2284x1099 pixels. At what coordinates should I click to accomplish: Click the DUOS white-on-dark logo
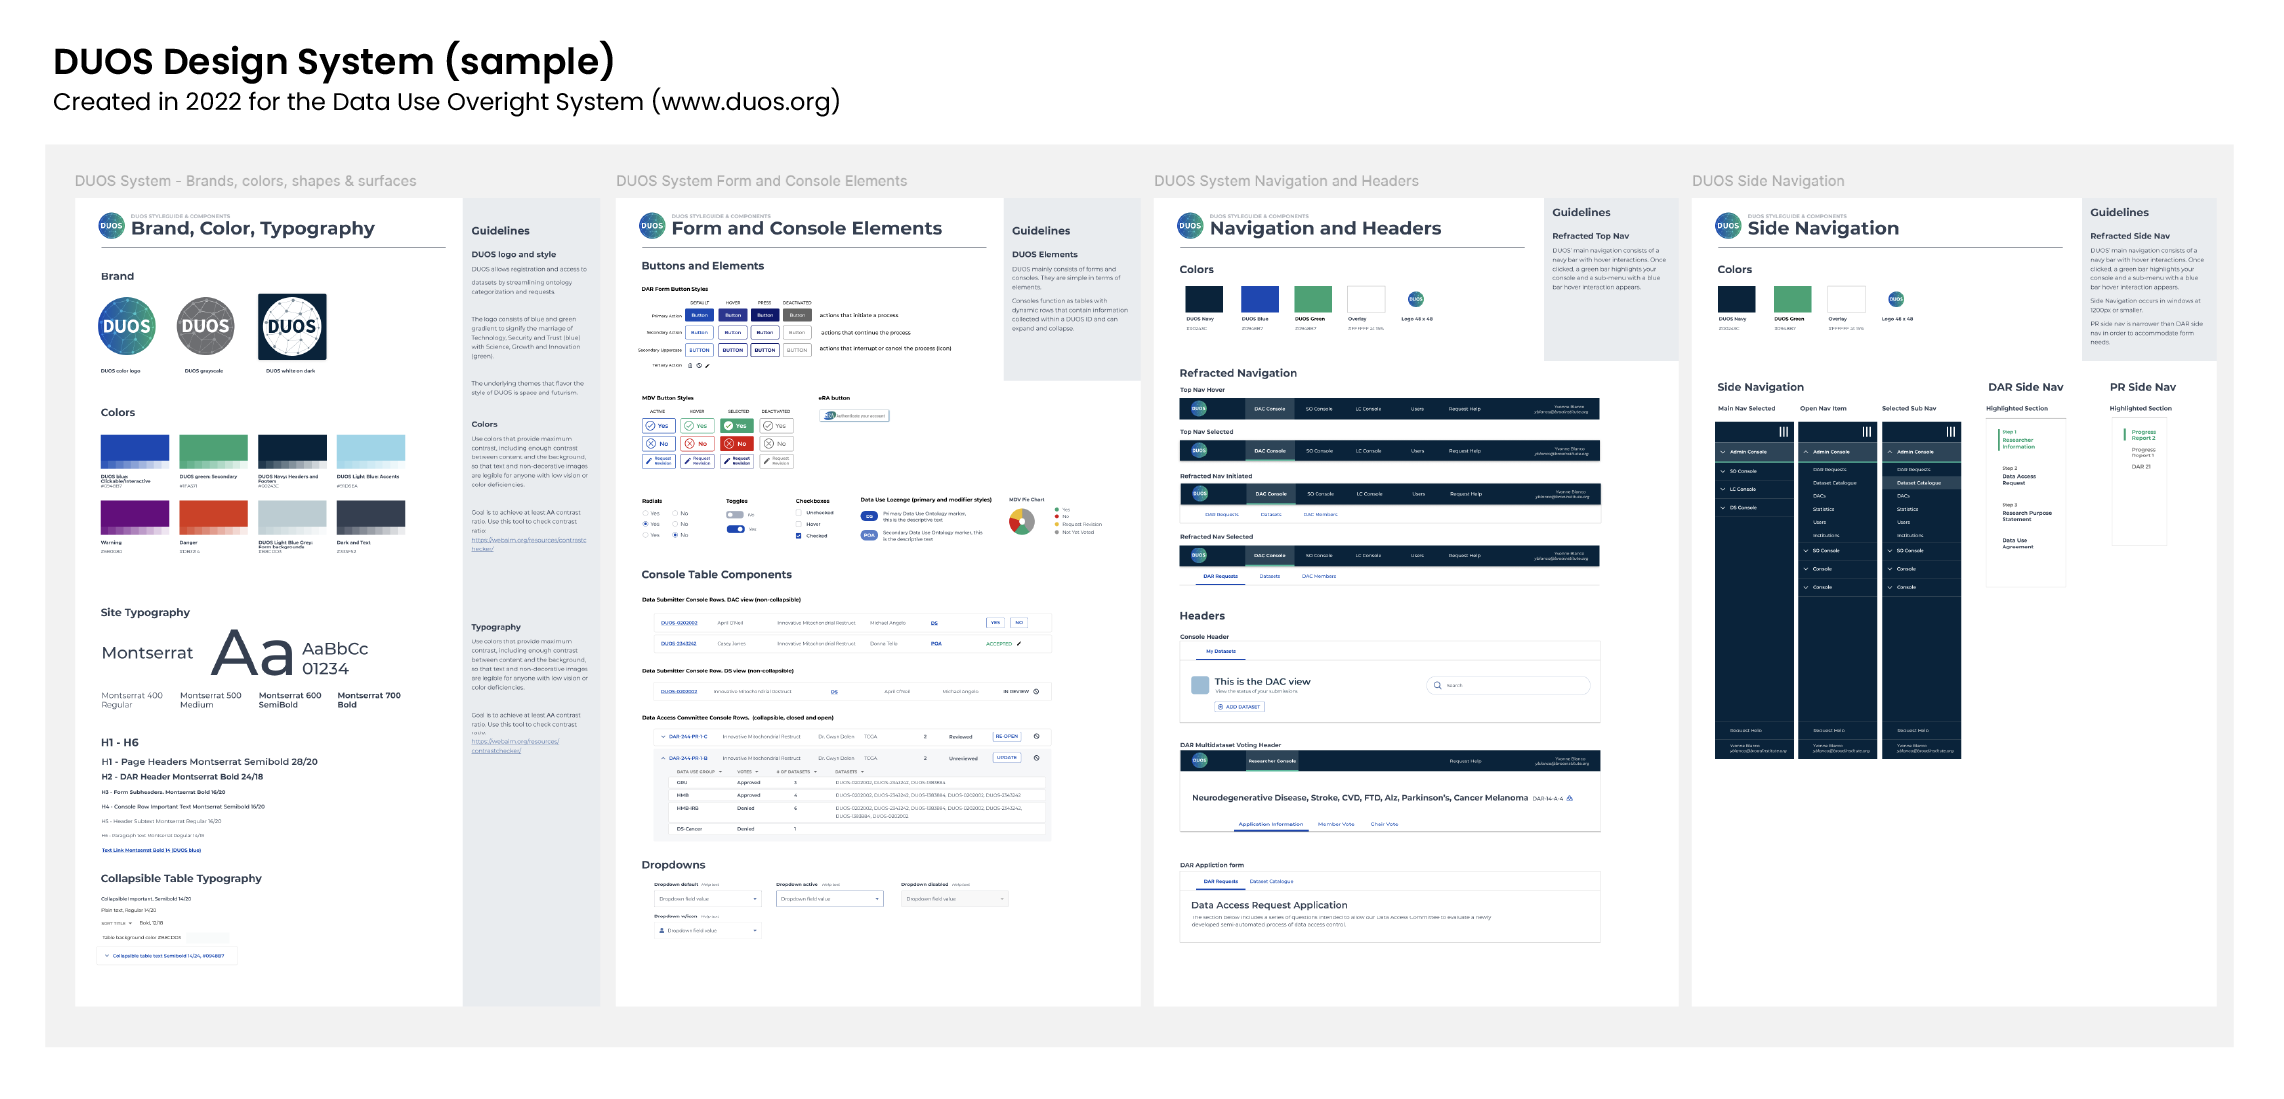292,326
